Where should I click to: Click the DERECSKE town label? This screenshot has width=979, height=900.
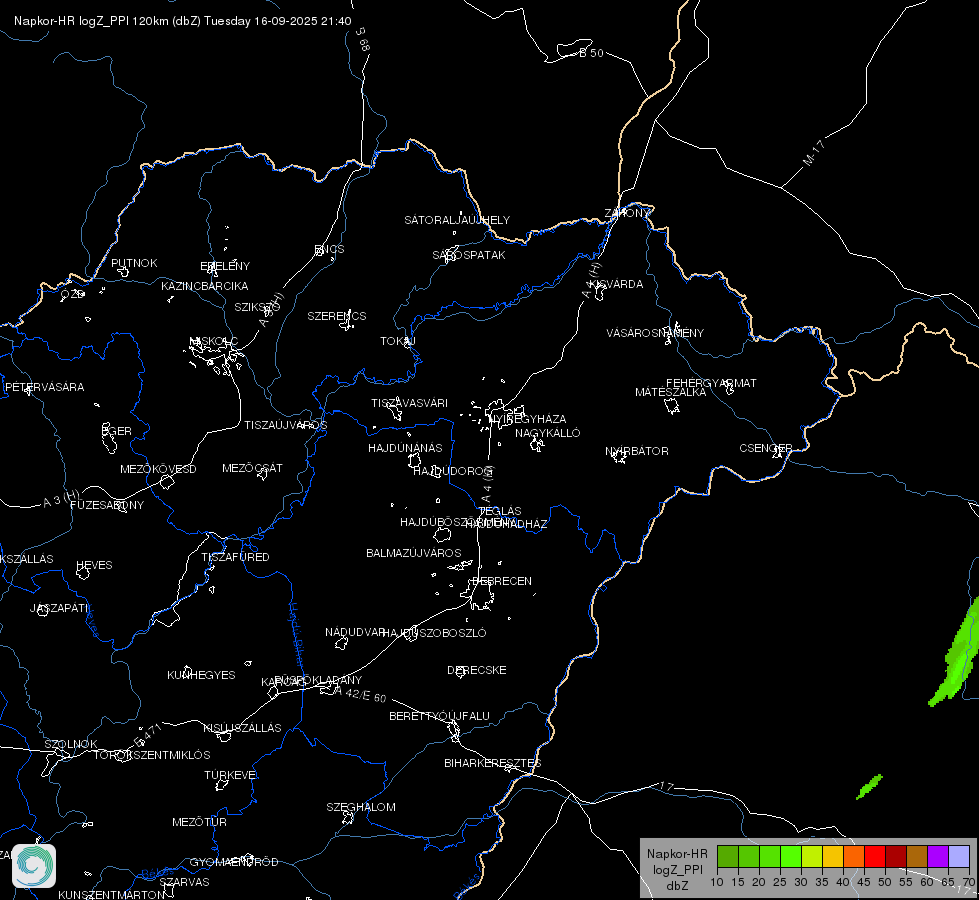click(476, 670)
